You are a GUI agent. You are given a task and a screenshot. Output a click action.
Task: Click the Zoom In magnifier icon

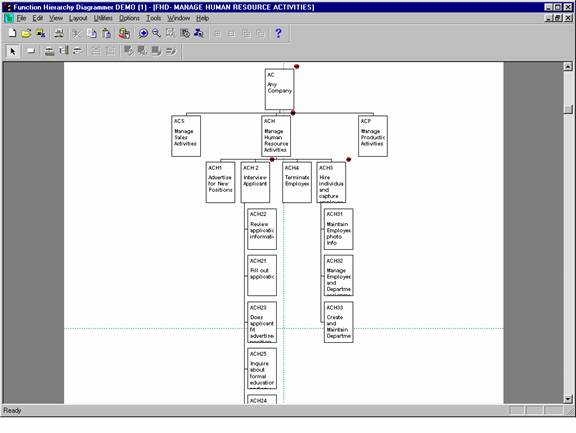143,33
